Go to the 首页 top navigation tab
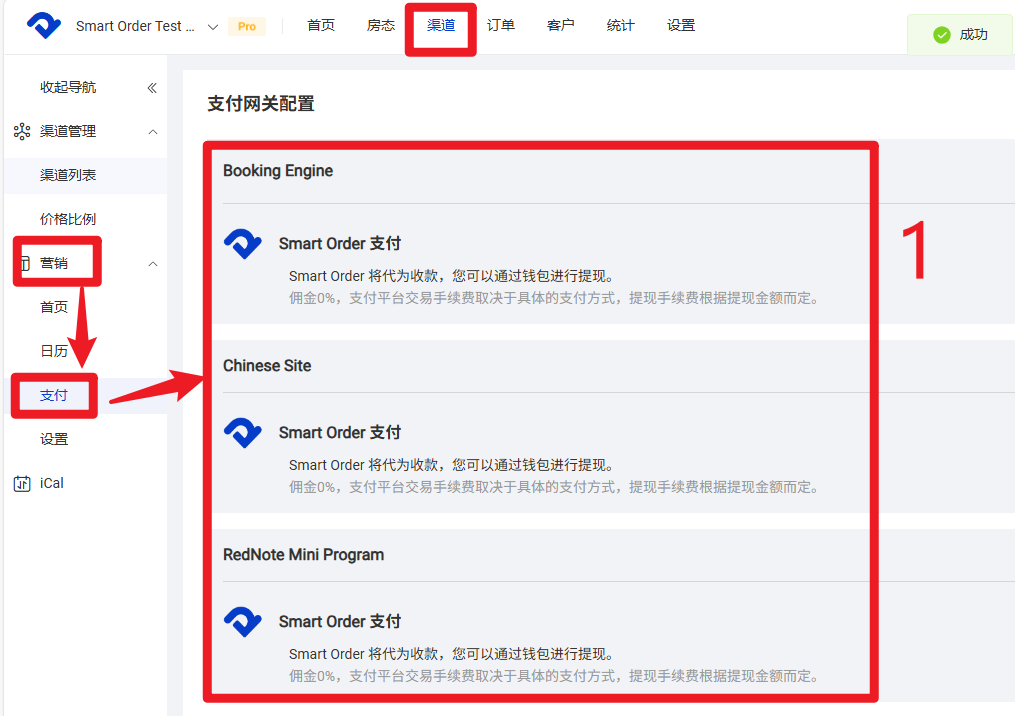This screenshot has width=1015, height=716. point(321,26)
